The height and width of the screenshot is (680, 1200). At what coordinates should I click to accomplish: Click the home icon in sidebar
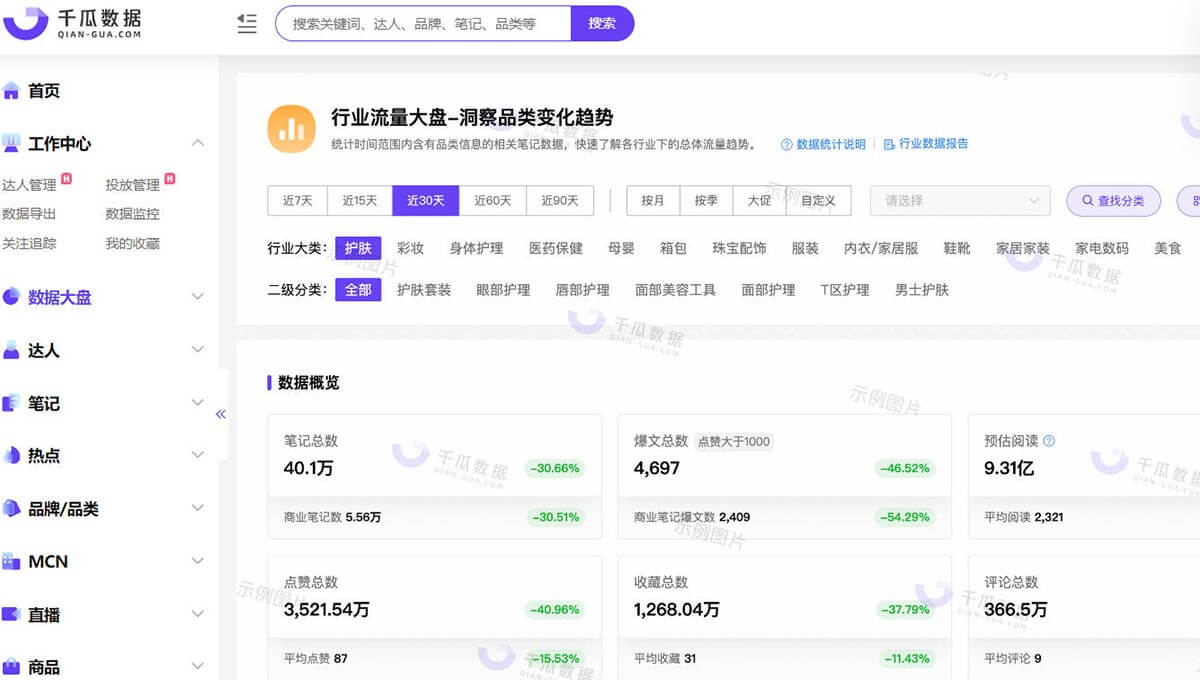click(x=12, y=91)
